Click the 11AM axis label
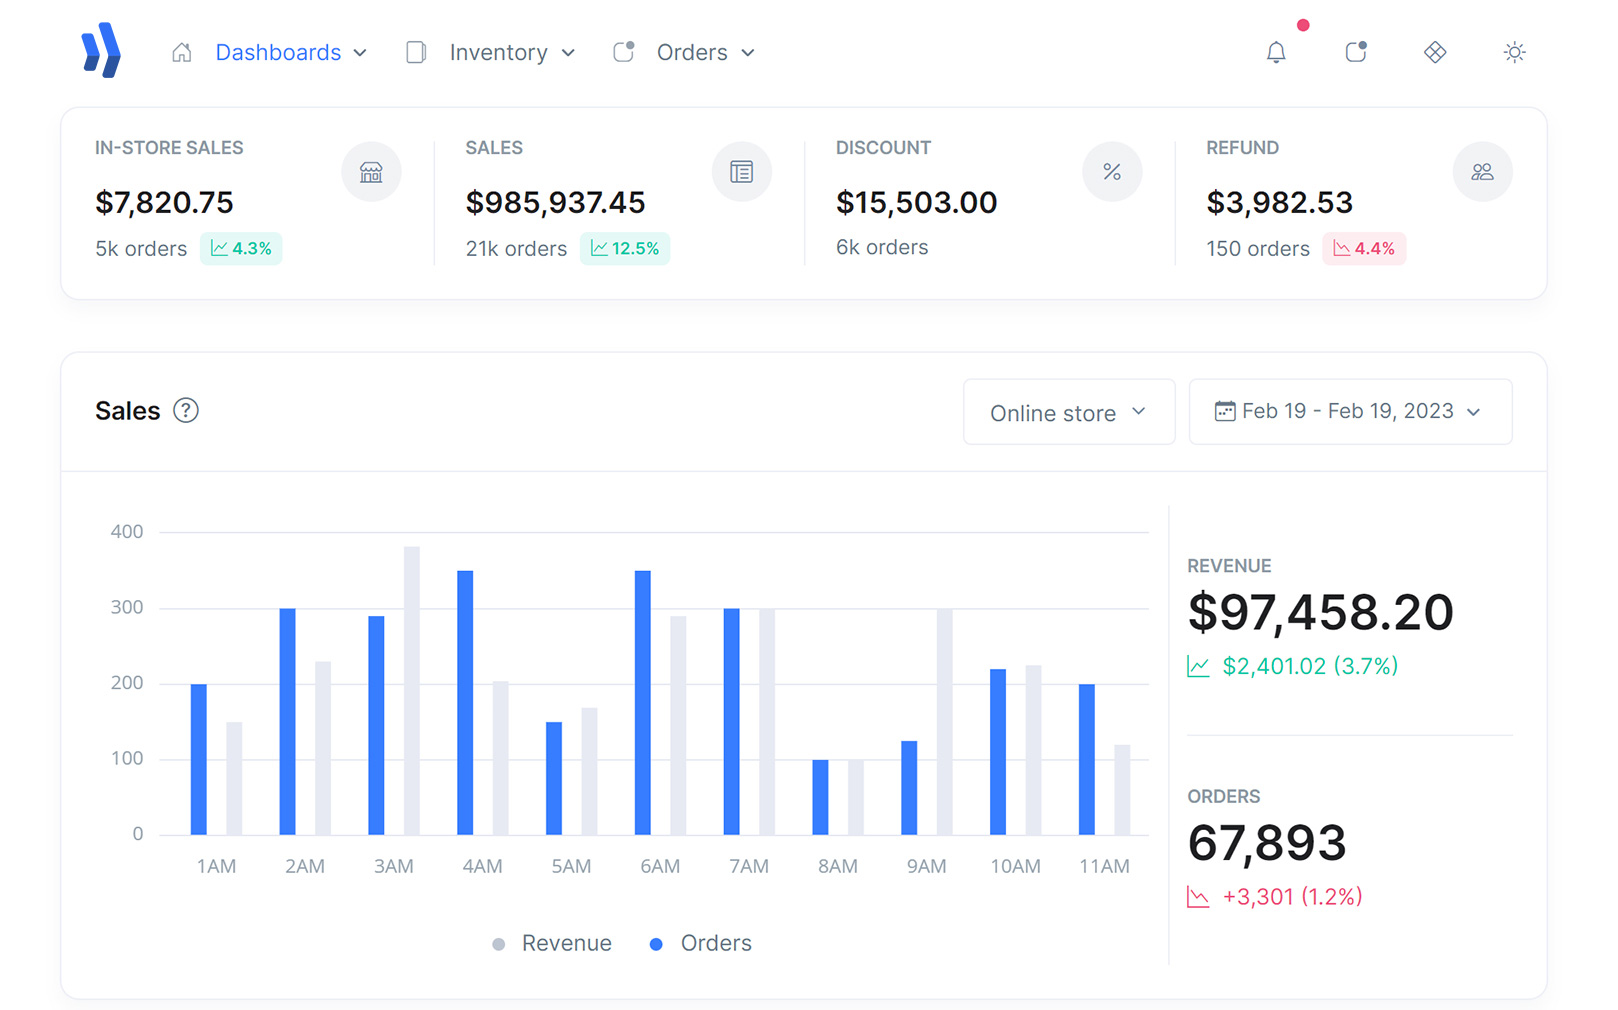 click(1104, 866)
